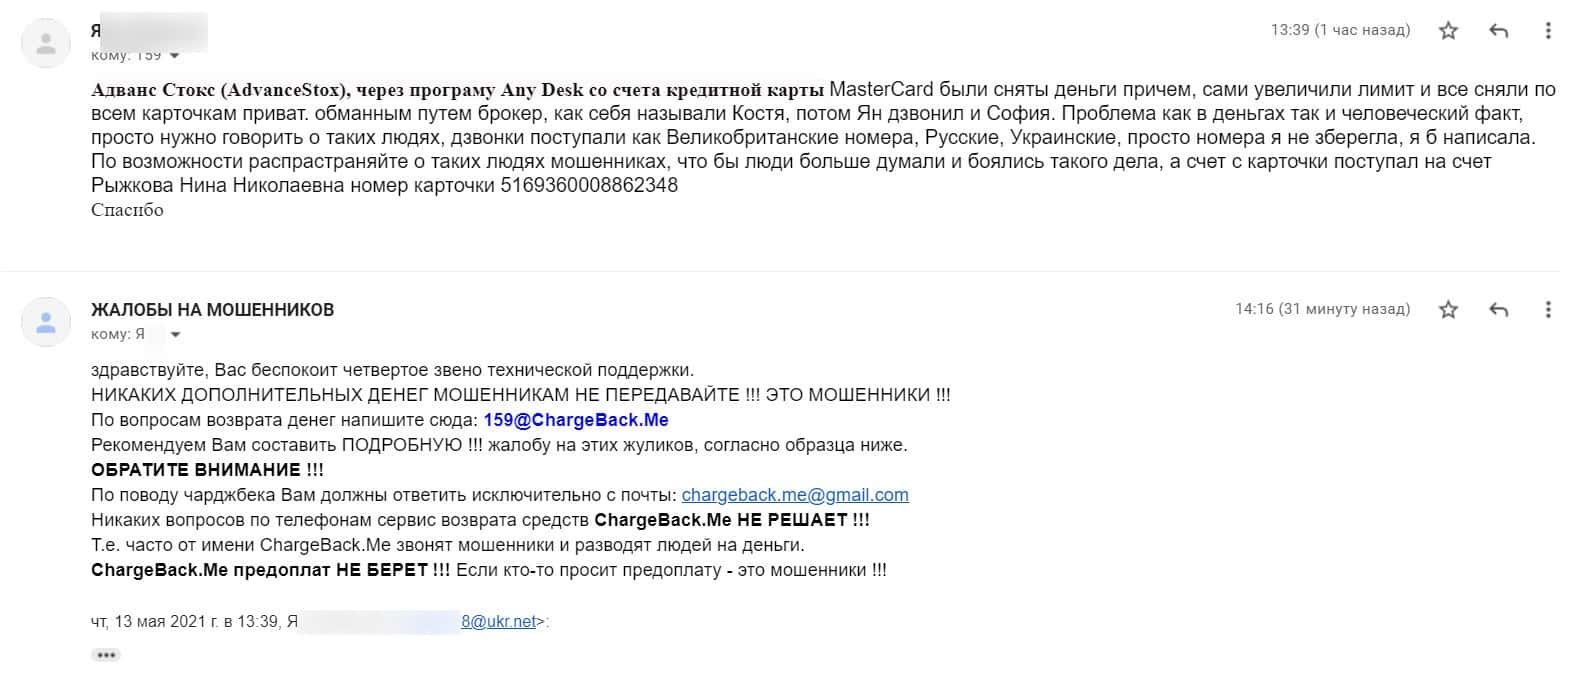The height and width of the screenshot is (679, 1579).
Task: Click the card number 5169360008862348 text
Action: pos(589,185)
